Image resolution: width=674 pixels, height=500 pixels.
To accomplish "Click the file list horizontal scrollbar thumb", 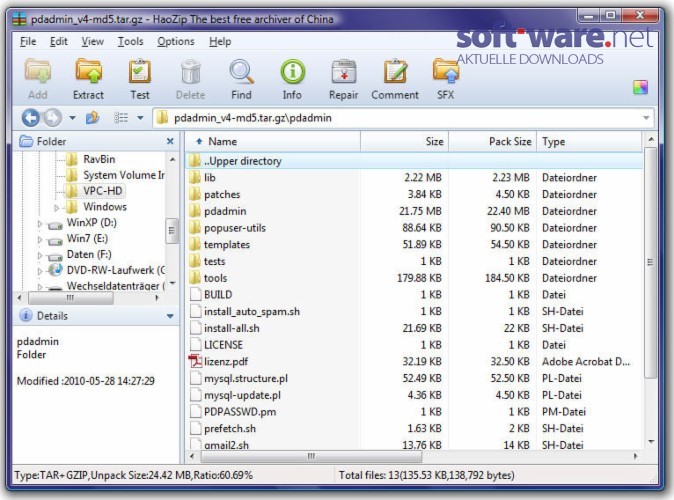I will pos(311,456).
